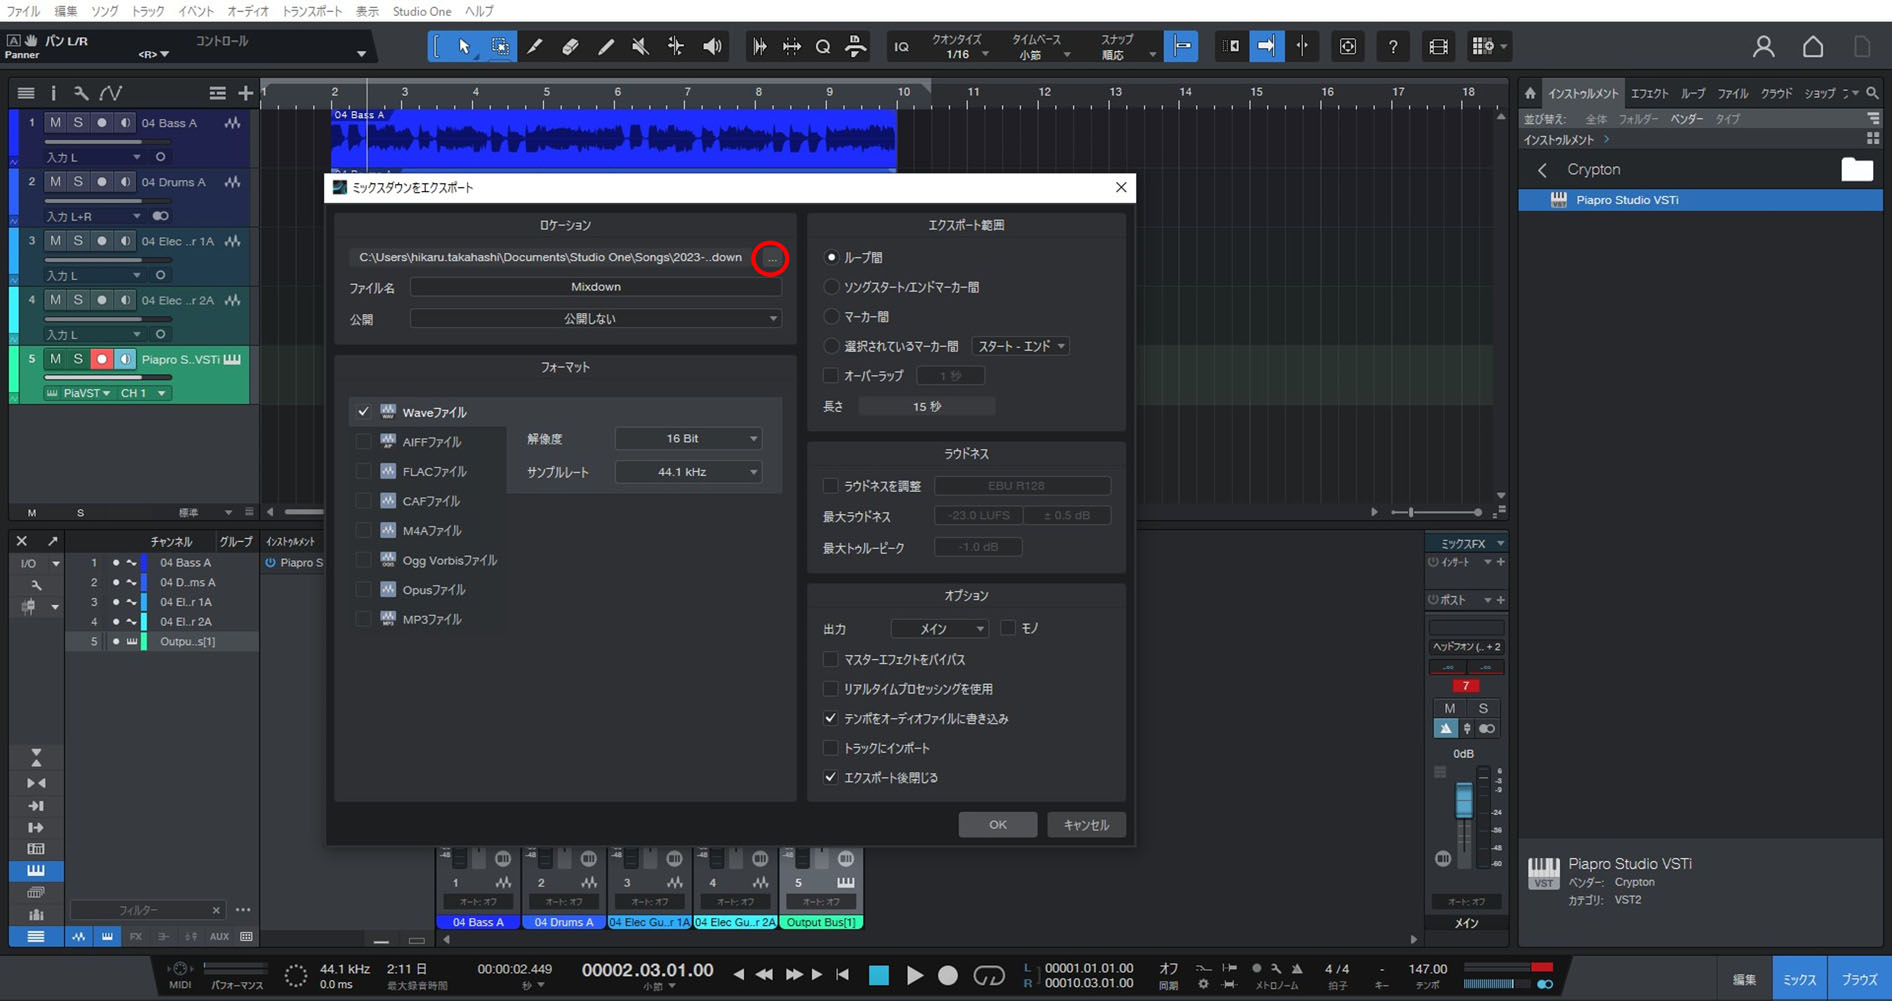Toggle the loop button in transport

(988, 976)
